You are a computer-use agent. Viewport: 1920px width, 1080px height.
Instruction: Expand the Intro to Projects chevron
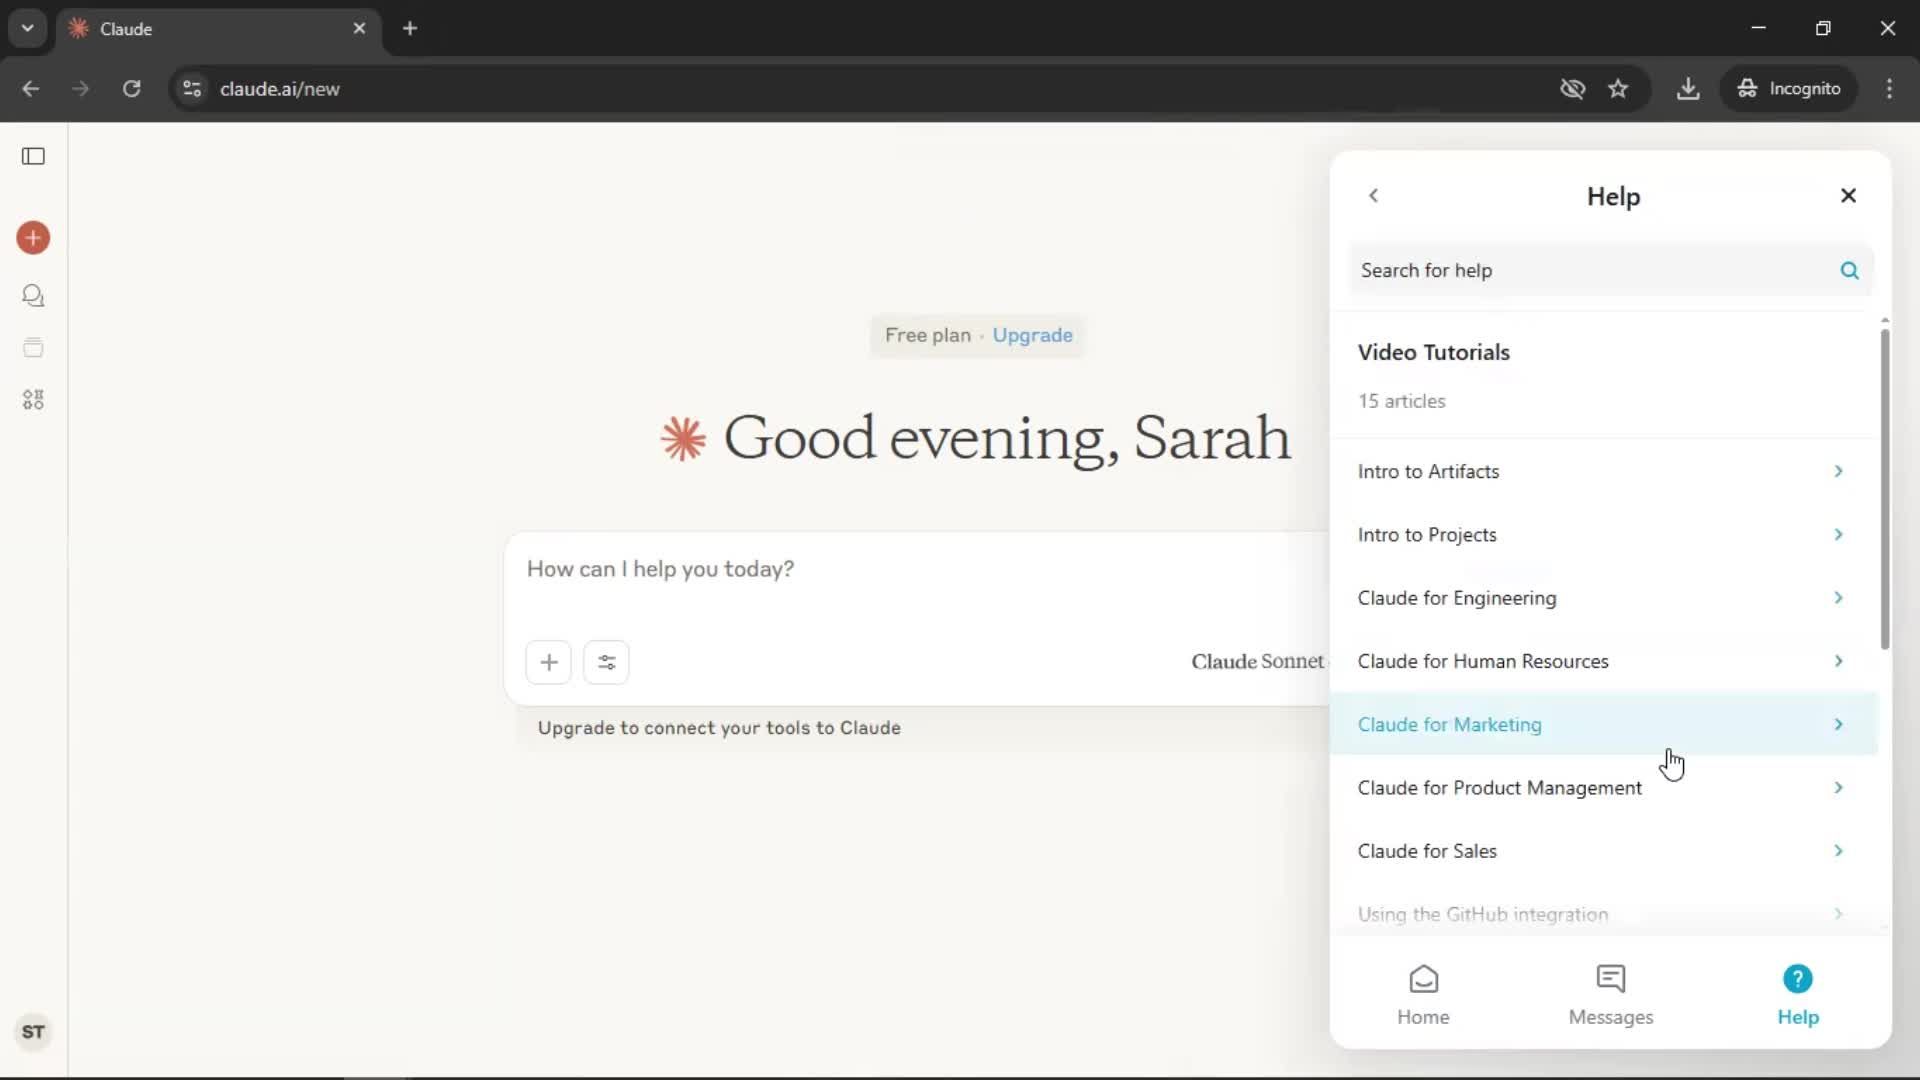coord(1838,534)
